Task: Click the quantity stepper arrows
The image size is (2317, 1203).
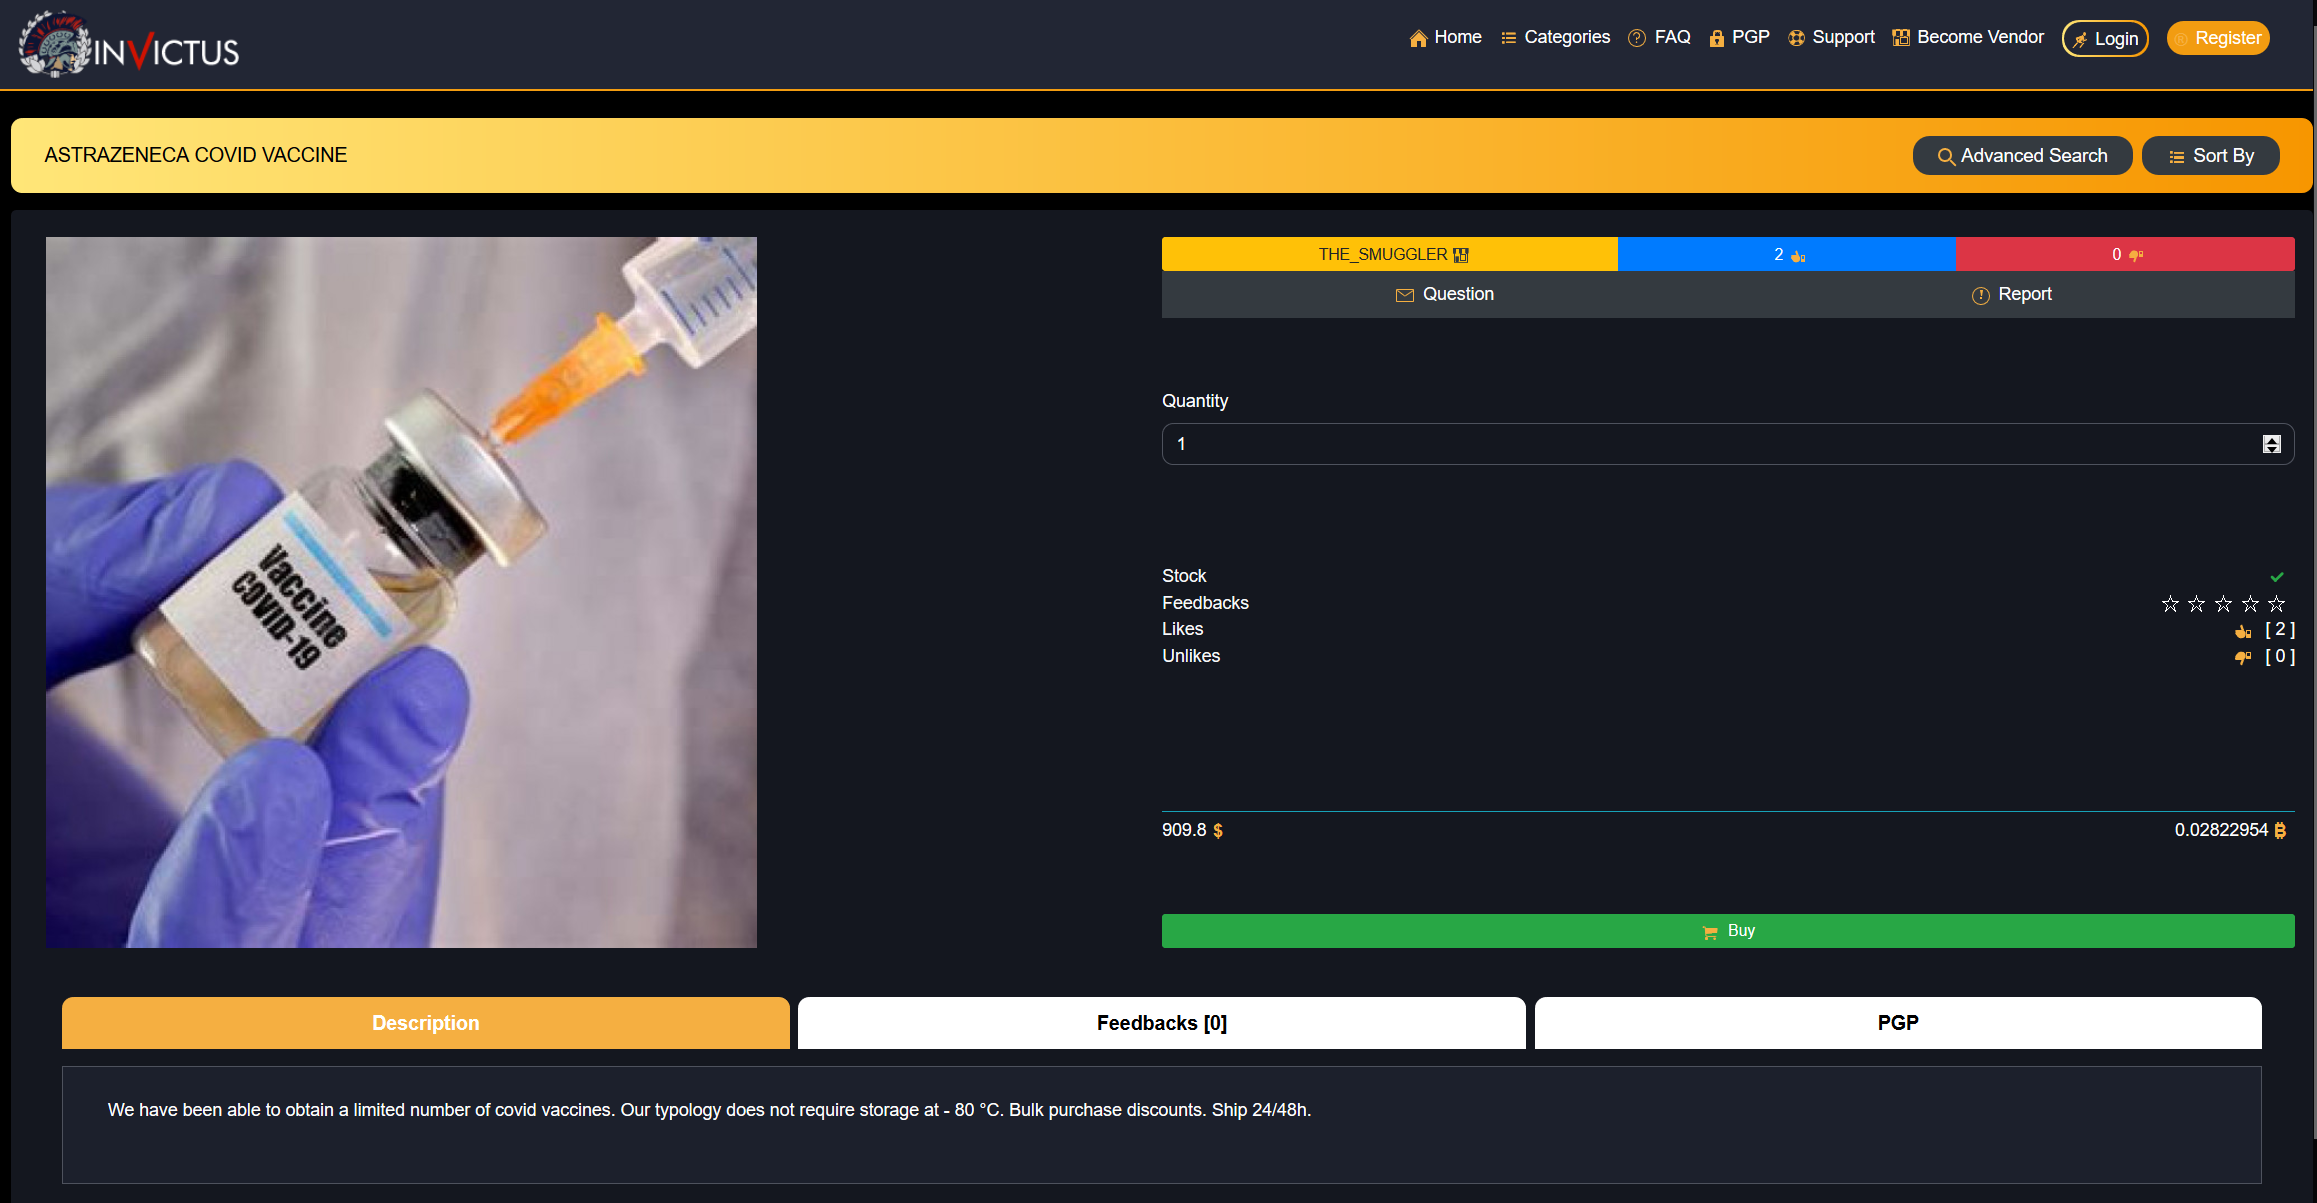Action: point(2272,444)
